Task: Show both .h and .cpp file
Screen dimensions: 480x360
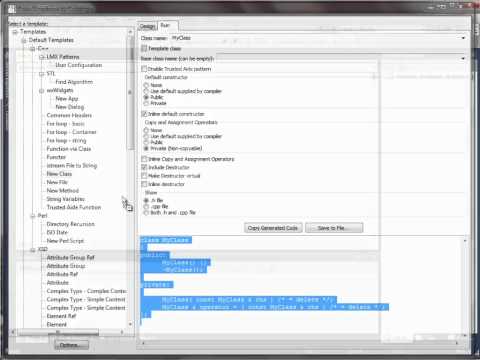Action: [x=146, y=212]
